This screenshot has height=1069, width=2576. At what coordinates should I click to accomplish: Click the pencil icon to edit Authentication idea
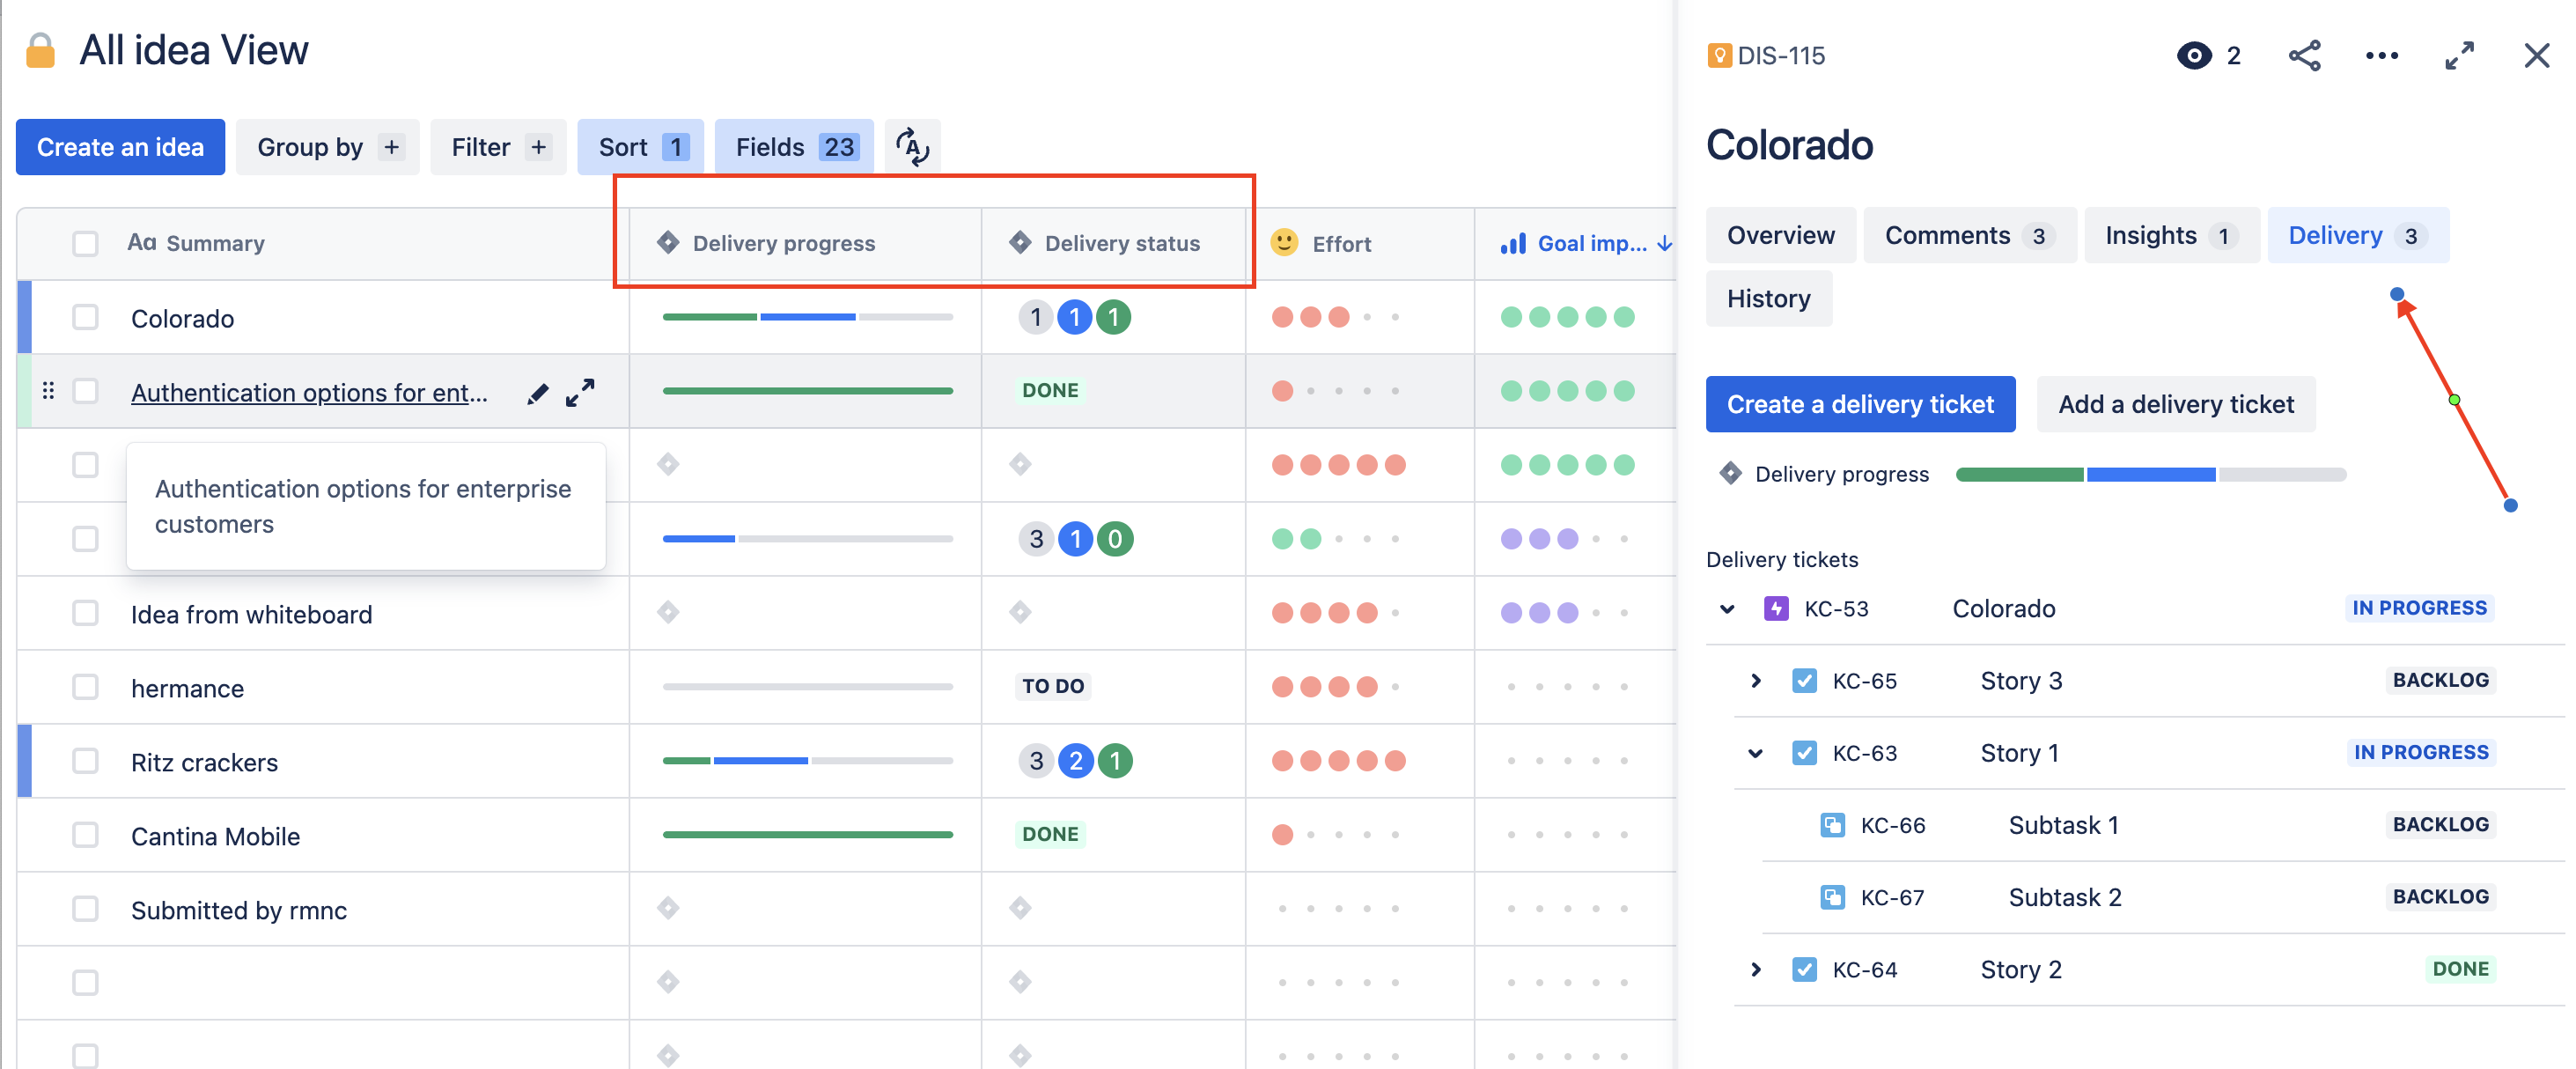click(x=538, y=392)
